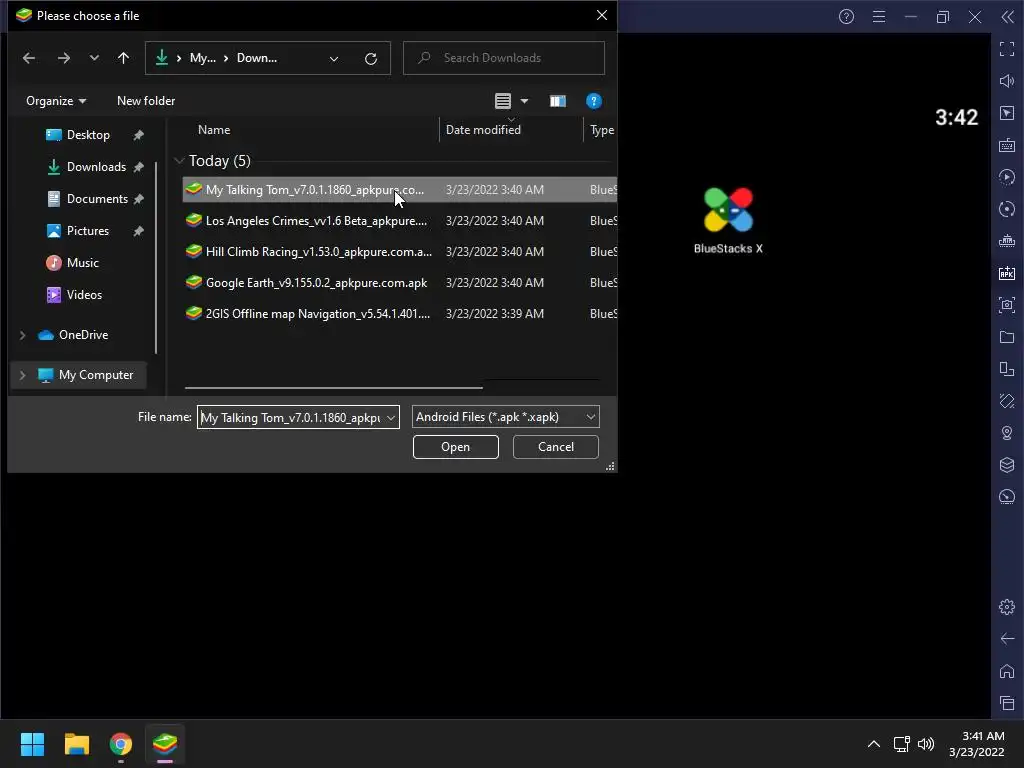Viewport: 1024px width, 768px height.
Task: Open the media folder icon in BlueStacks sidebar
Action: (1006, 337)
